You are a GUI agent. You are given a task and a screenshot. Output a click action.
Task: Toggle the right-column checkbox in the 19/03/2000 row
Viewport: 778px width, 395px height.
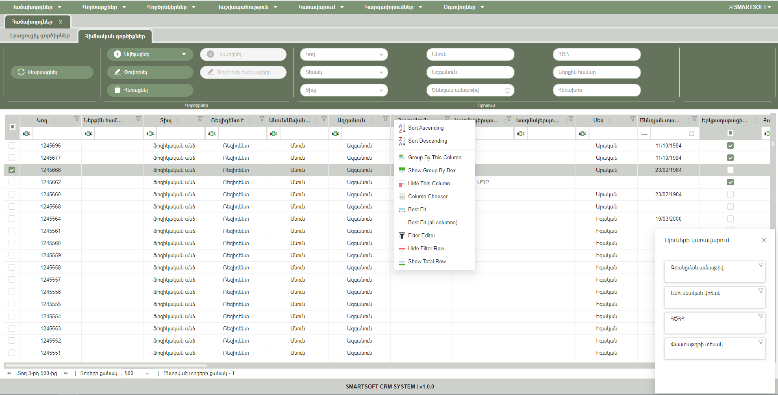tap(730, 218)
